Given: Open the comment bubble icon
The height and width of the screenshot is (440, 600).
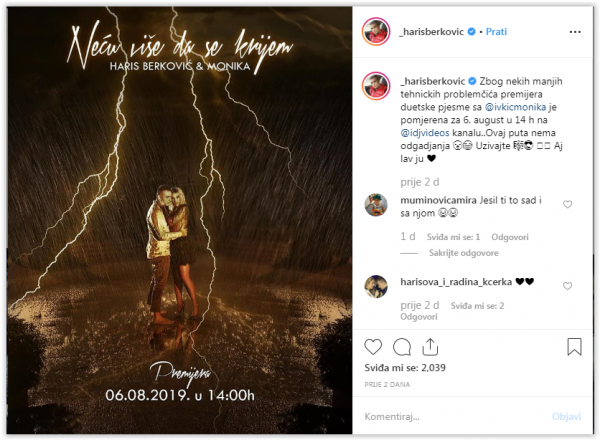Looking at the screenshot, I should click(x=402, y=347).
